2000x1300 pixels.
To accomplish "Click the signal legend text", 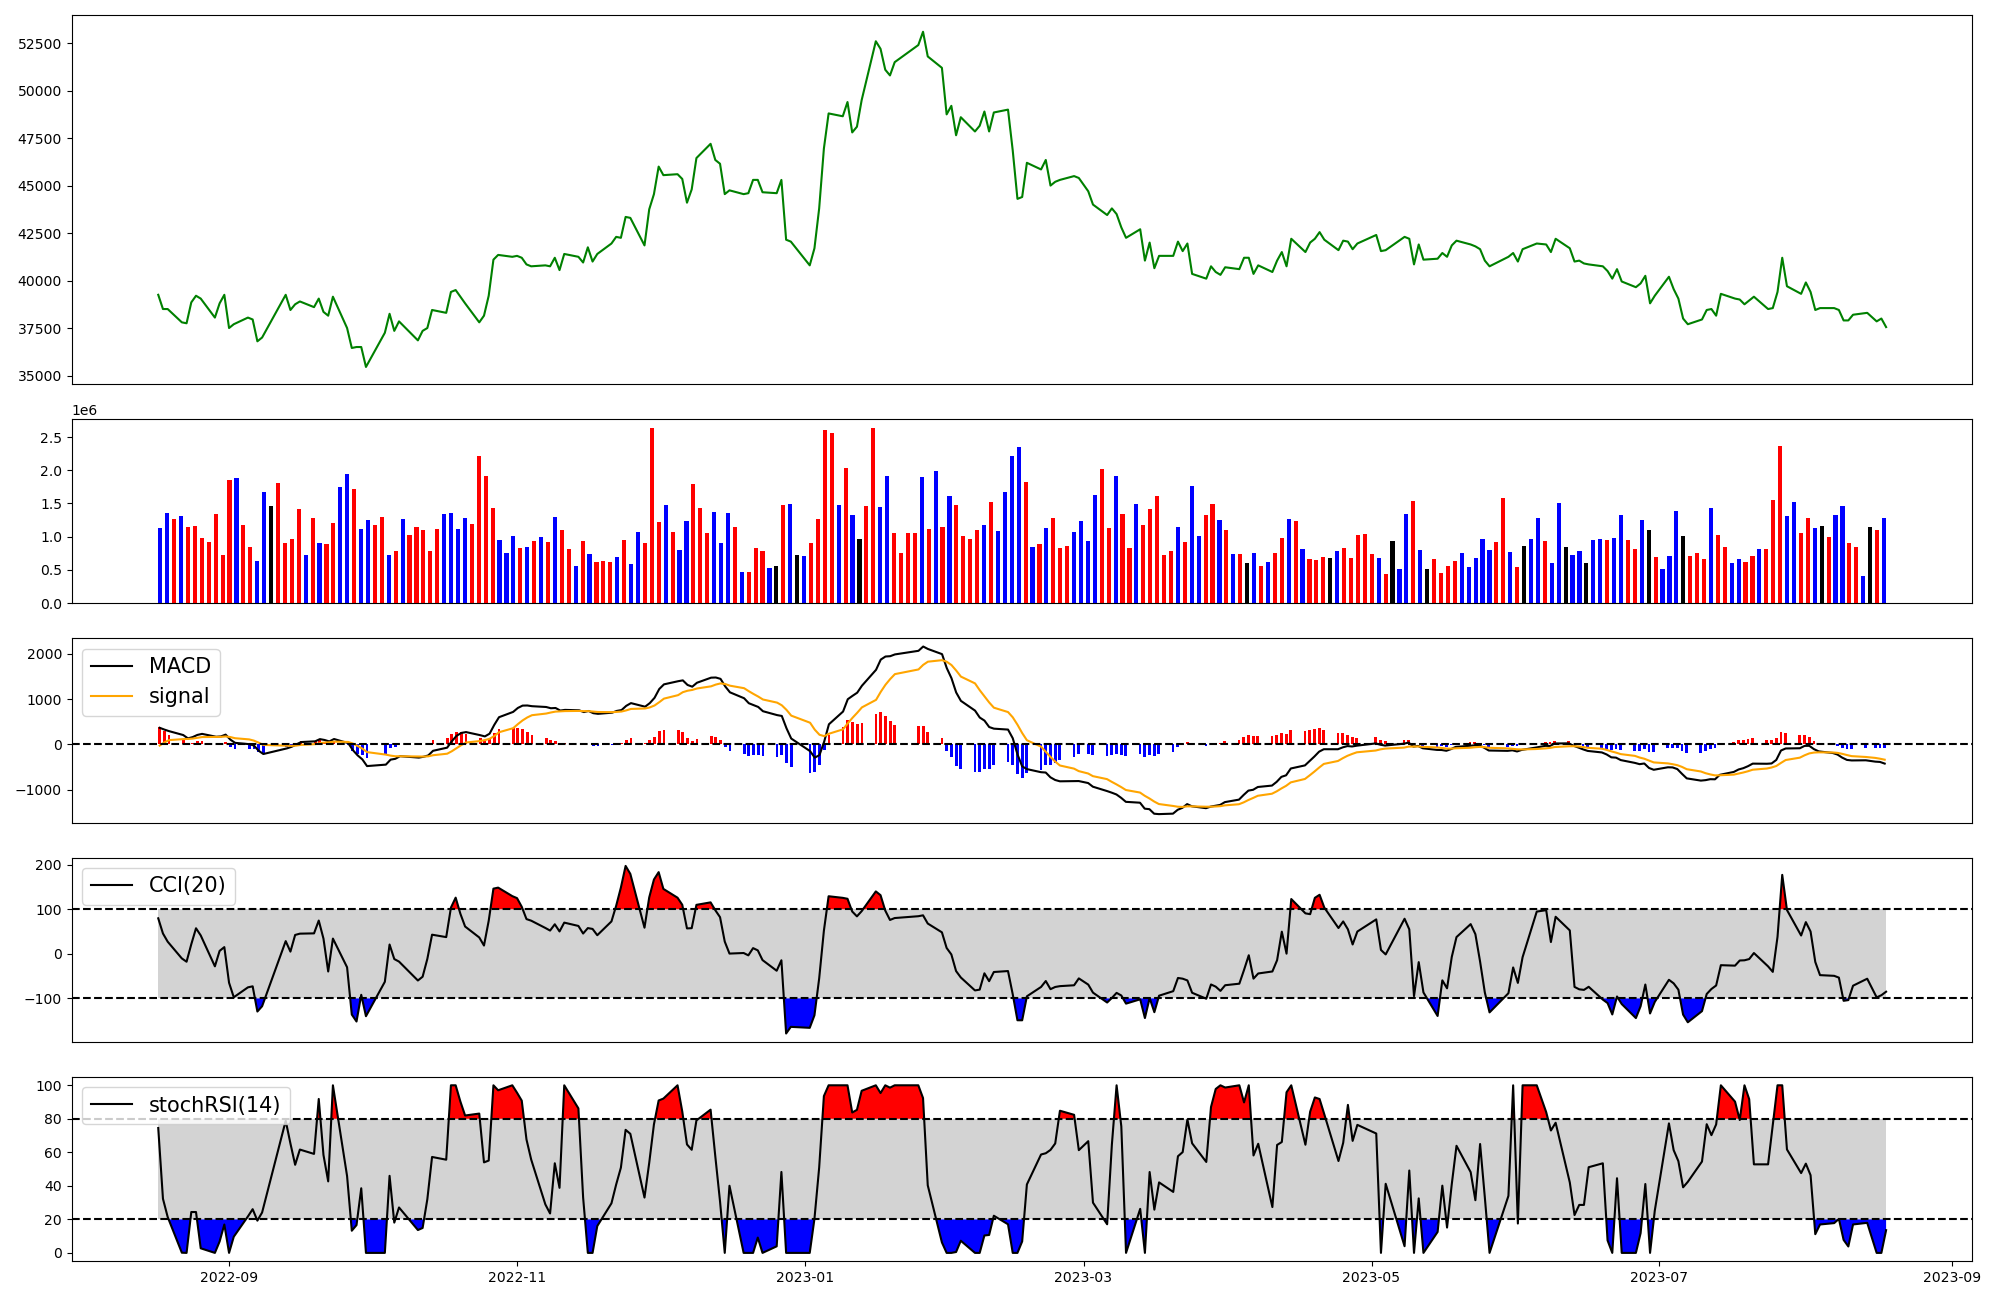I will click(179, 696).
